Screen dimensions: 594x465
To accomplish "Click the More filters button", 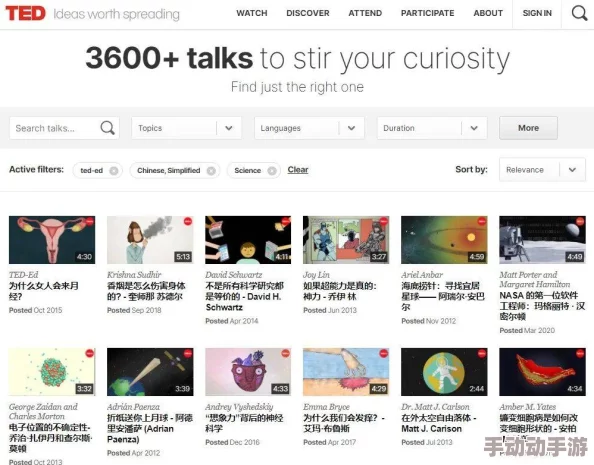I will pyautogui.click(x=528, y=128).
